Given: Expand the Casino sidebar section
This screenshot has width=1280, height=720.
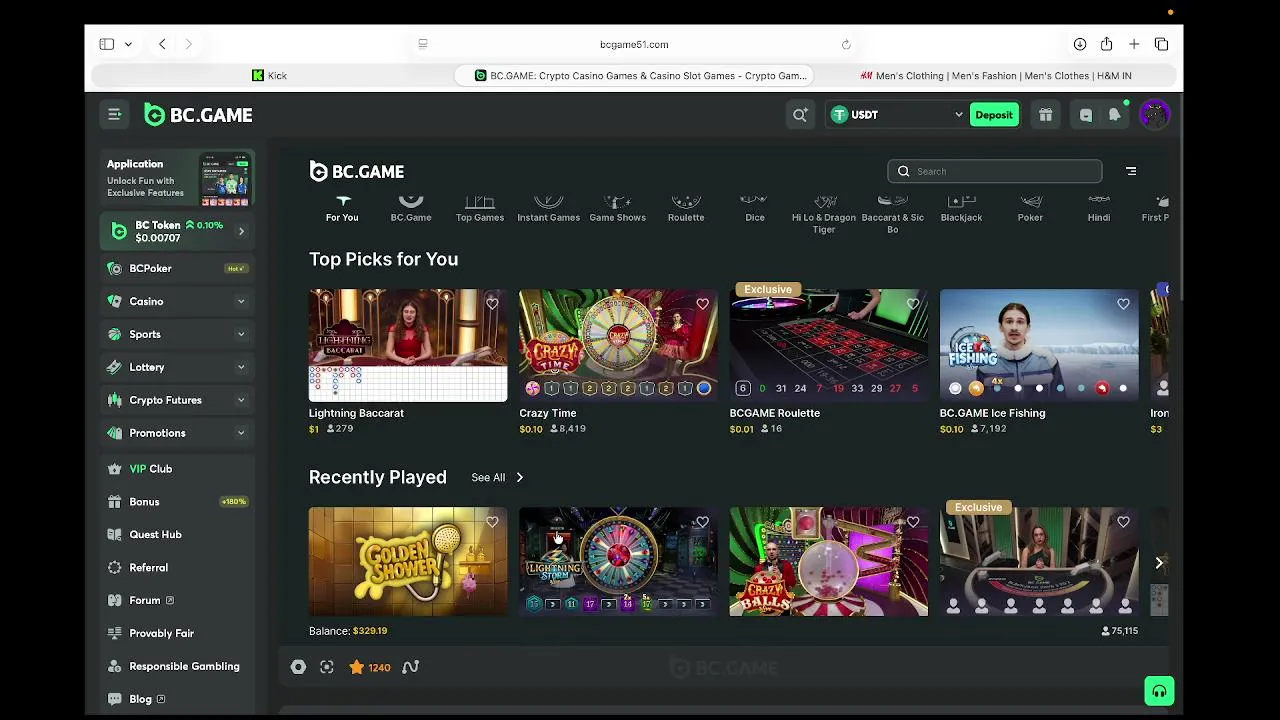Looking at the screenshot, I should 241,301.
